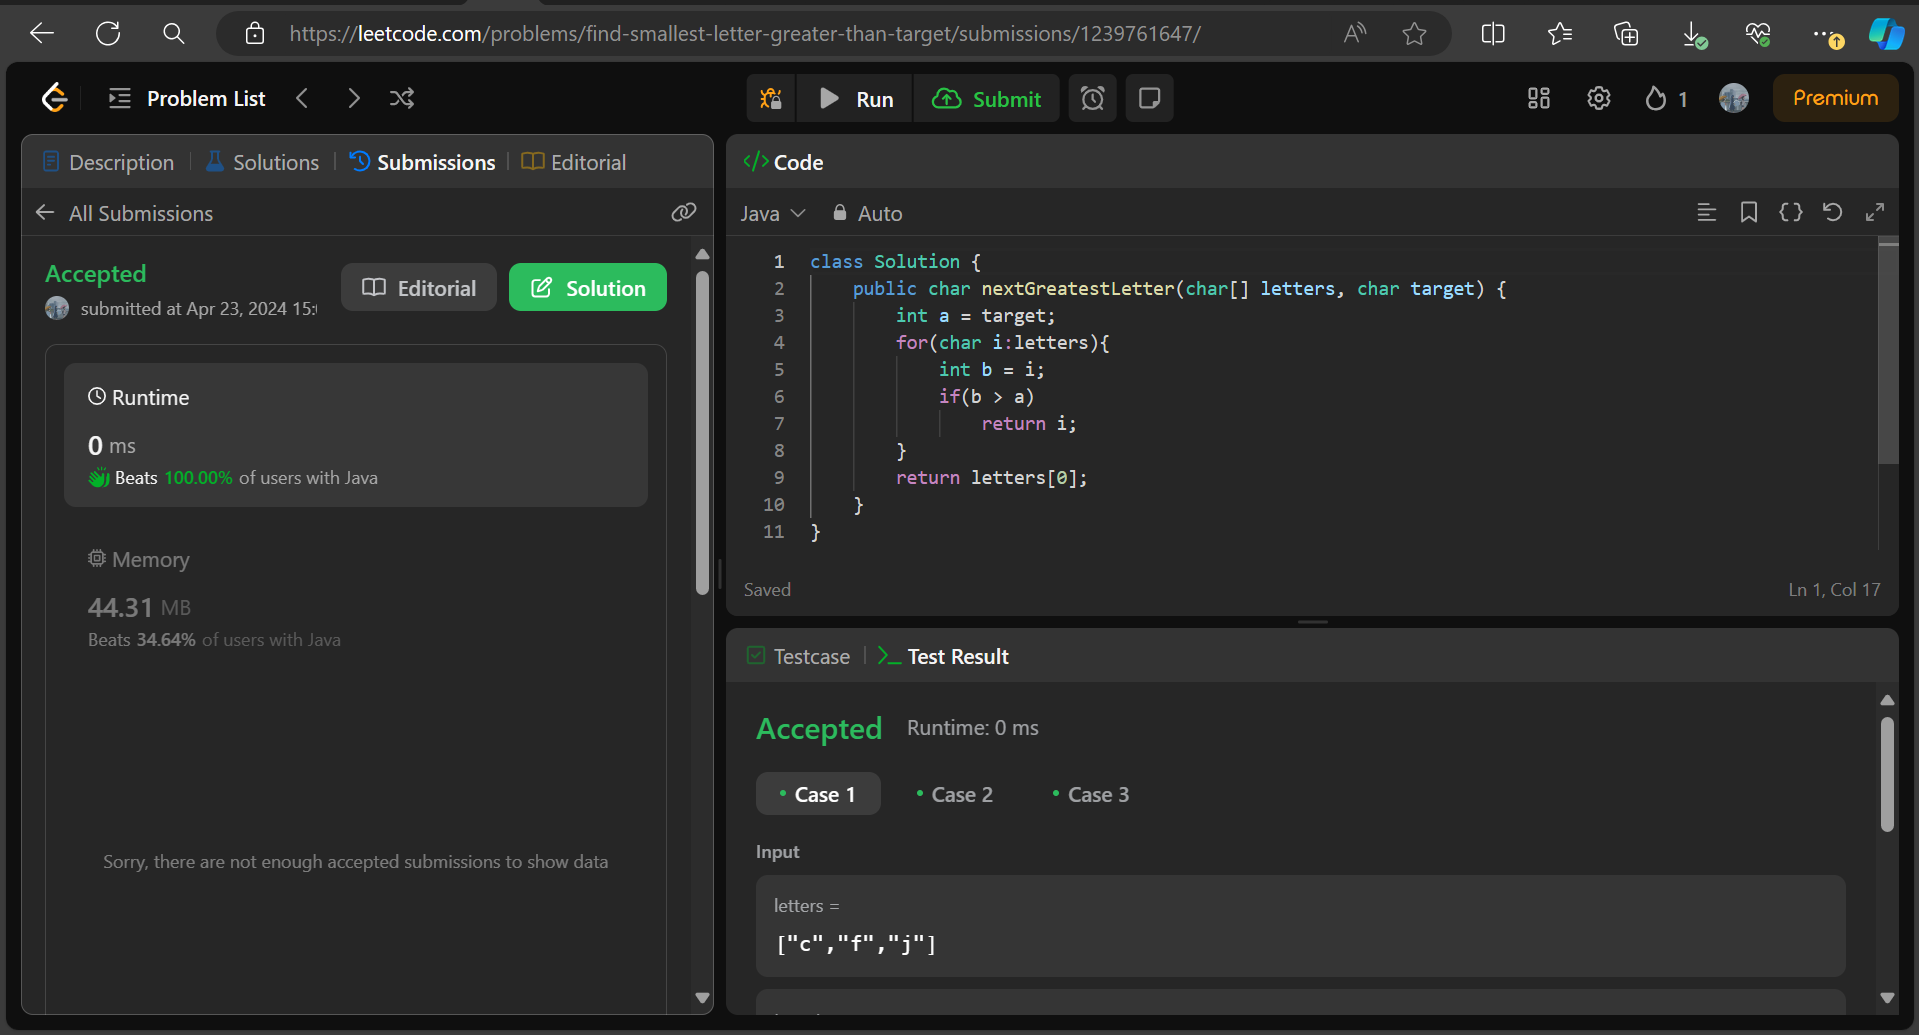
Task: Expand the code editor to fullscreen
Action: tap(1875, 212)
